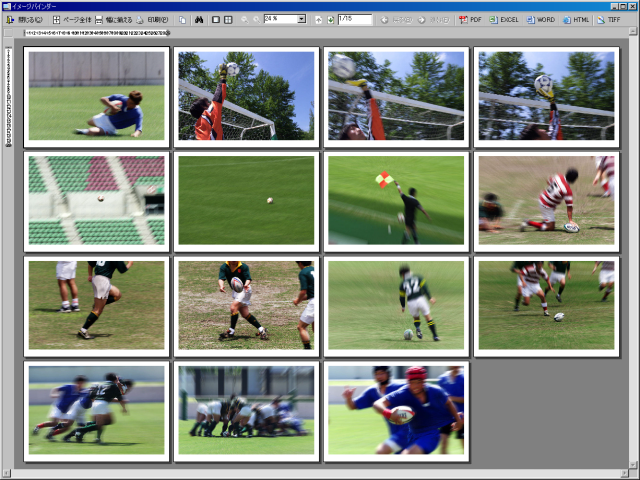Click the horizontal scrollbar right arrow
This screenshot has height=480, width=640.
(625, 474)
